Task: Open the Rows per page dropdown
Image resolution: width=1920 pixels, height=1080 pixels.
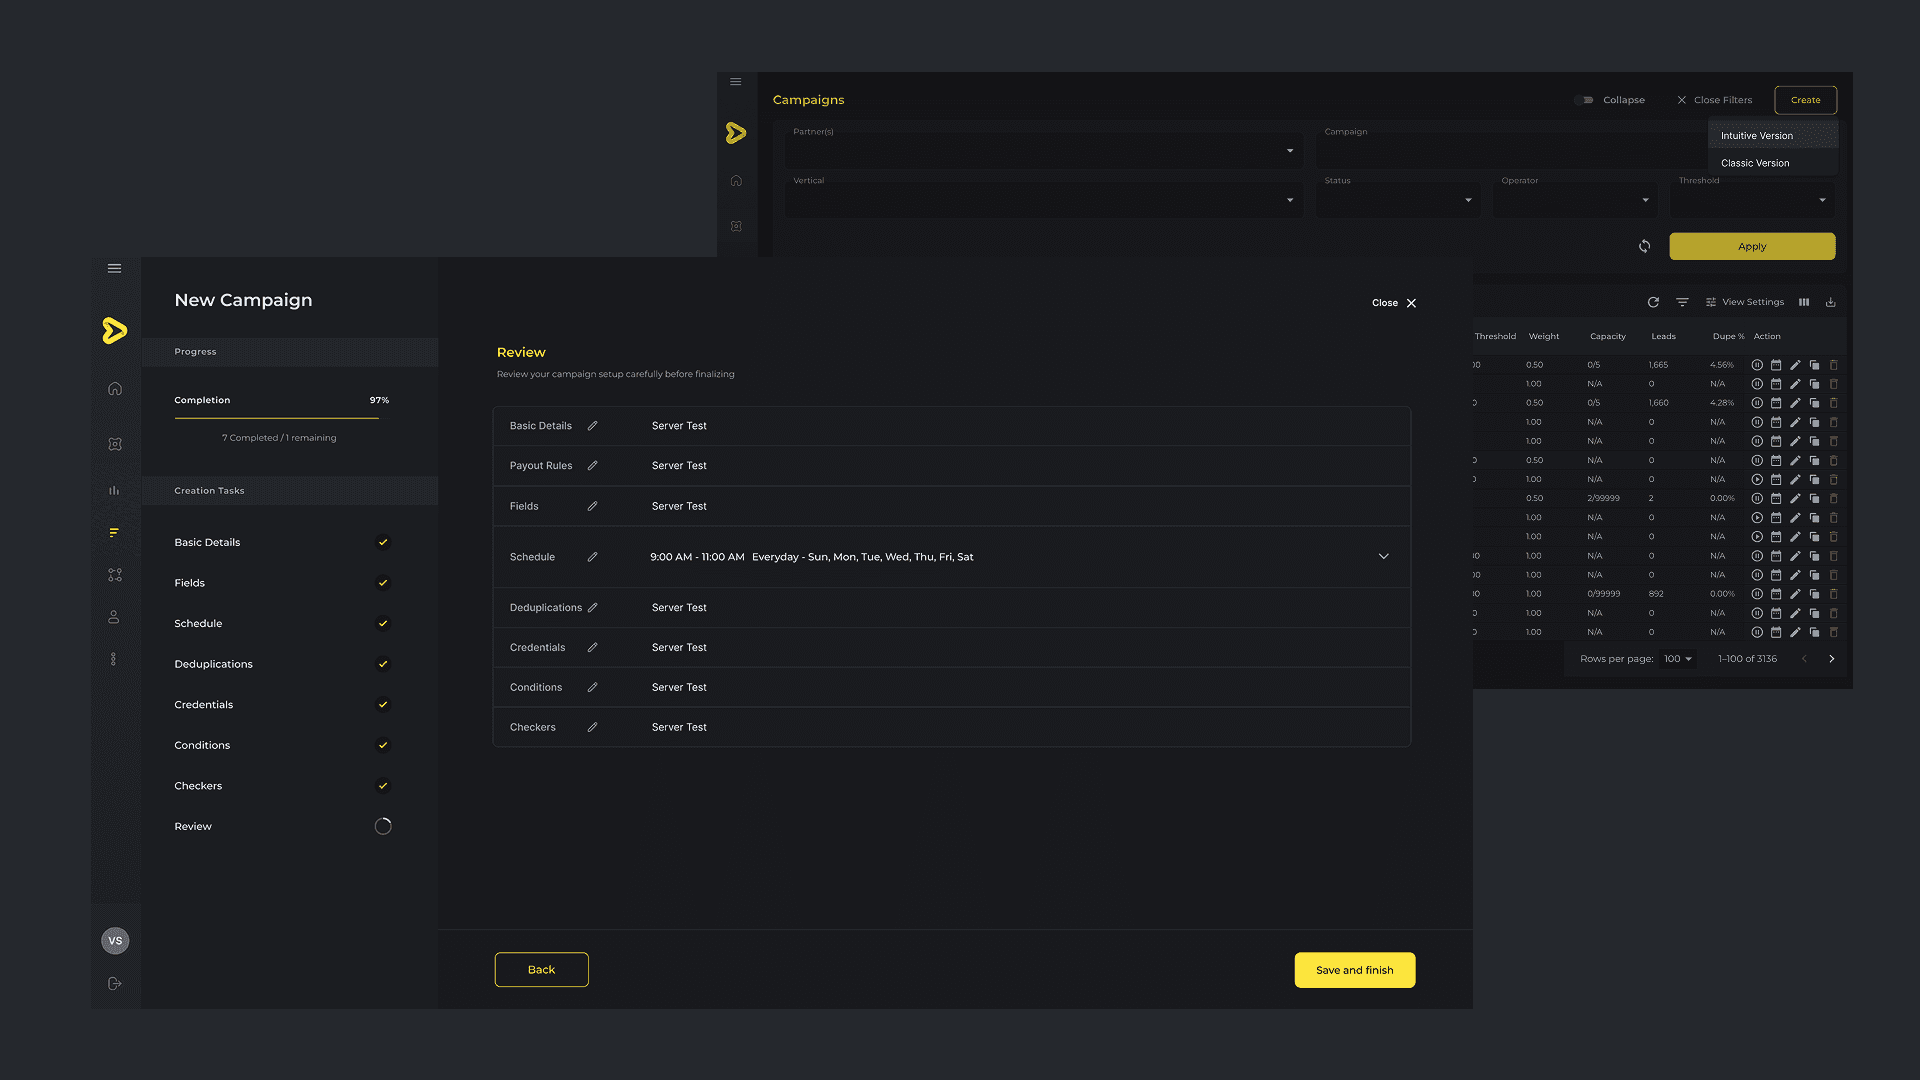Action: [1677, 659]
